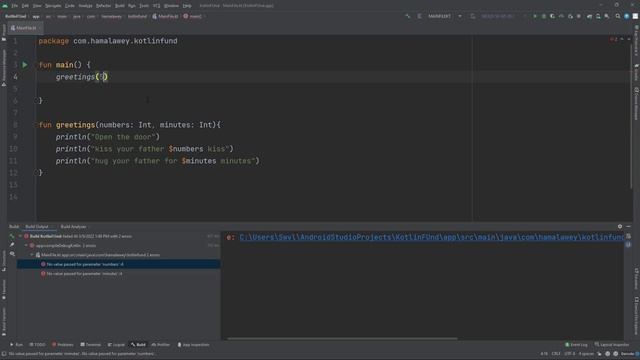Open the Help menu
Image resolution: width=640 pixels, height=360 pixels.
(x=187, y=6)
